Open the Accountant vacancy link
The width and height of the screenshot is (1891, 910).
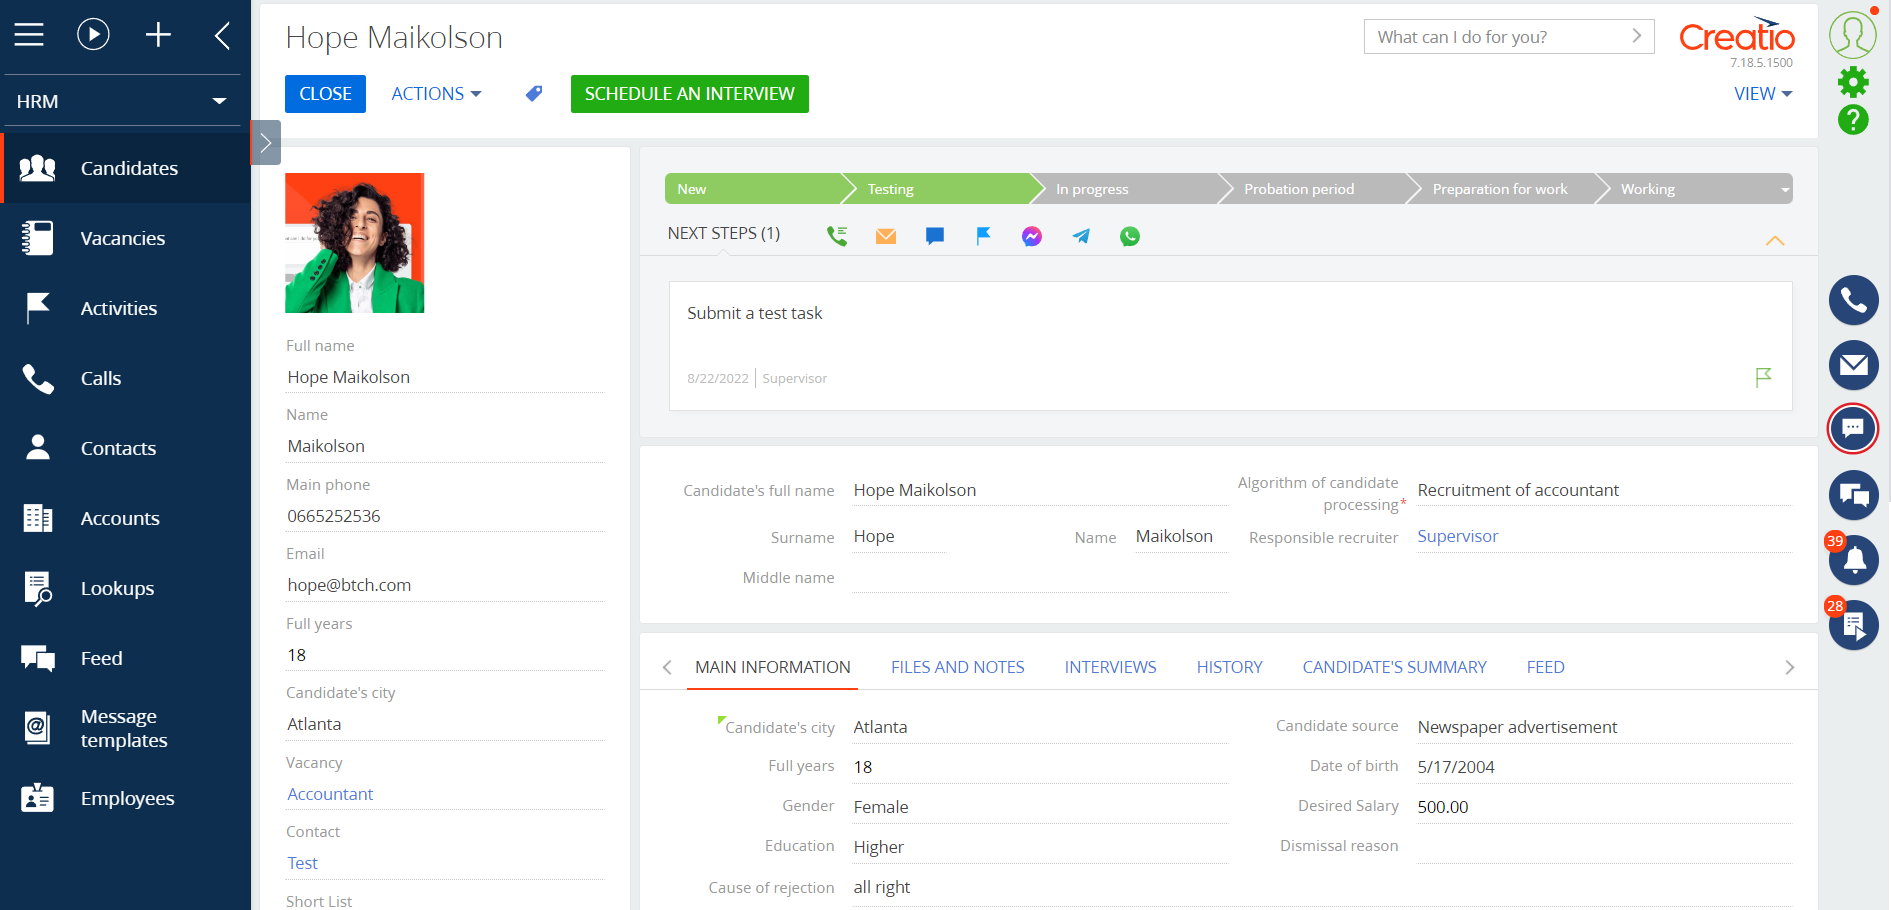(330, 793)
